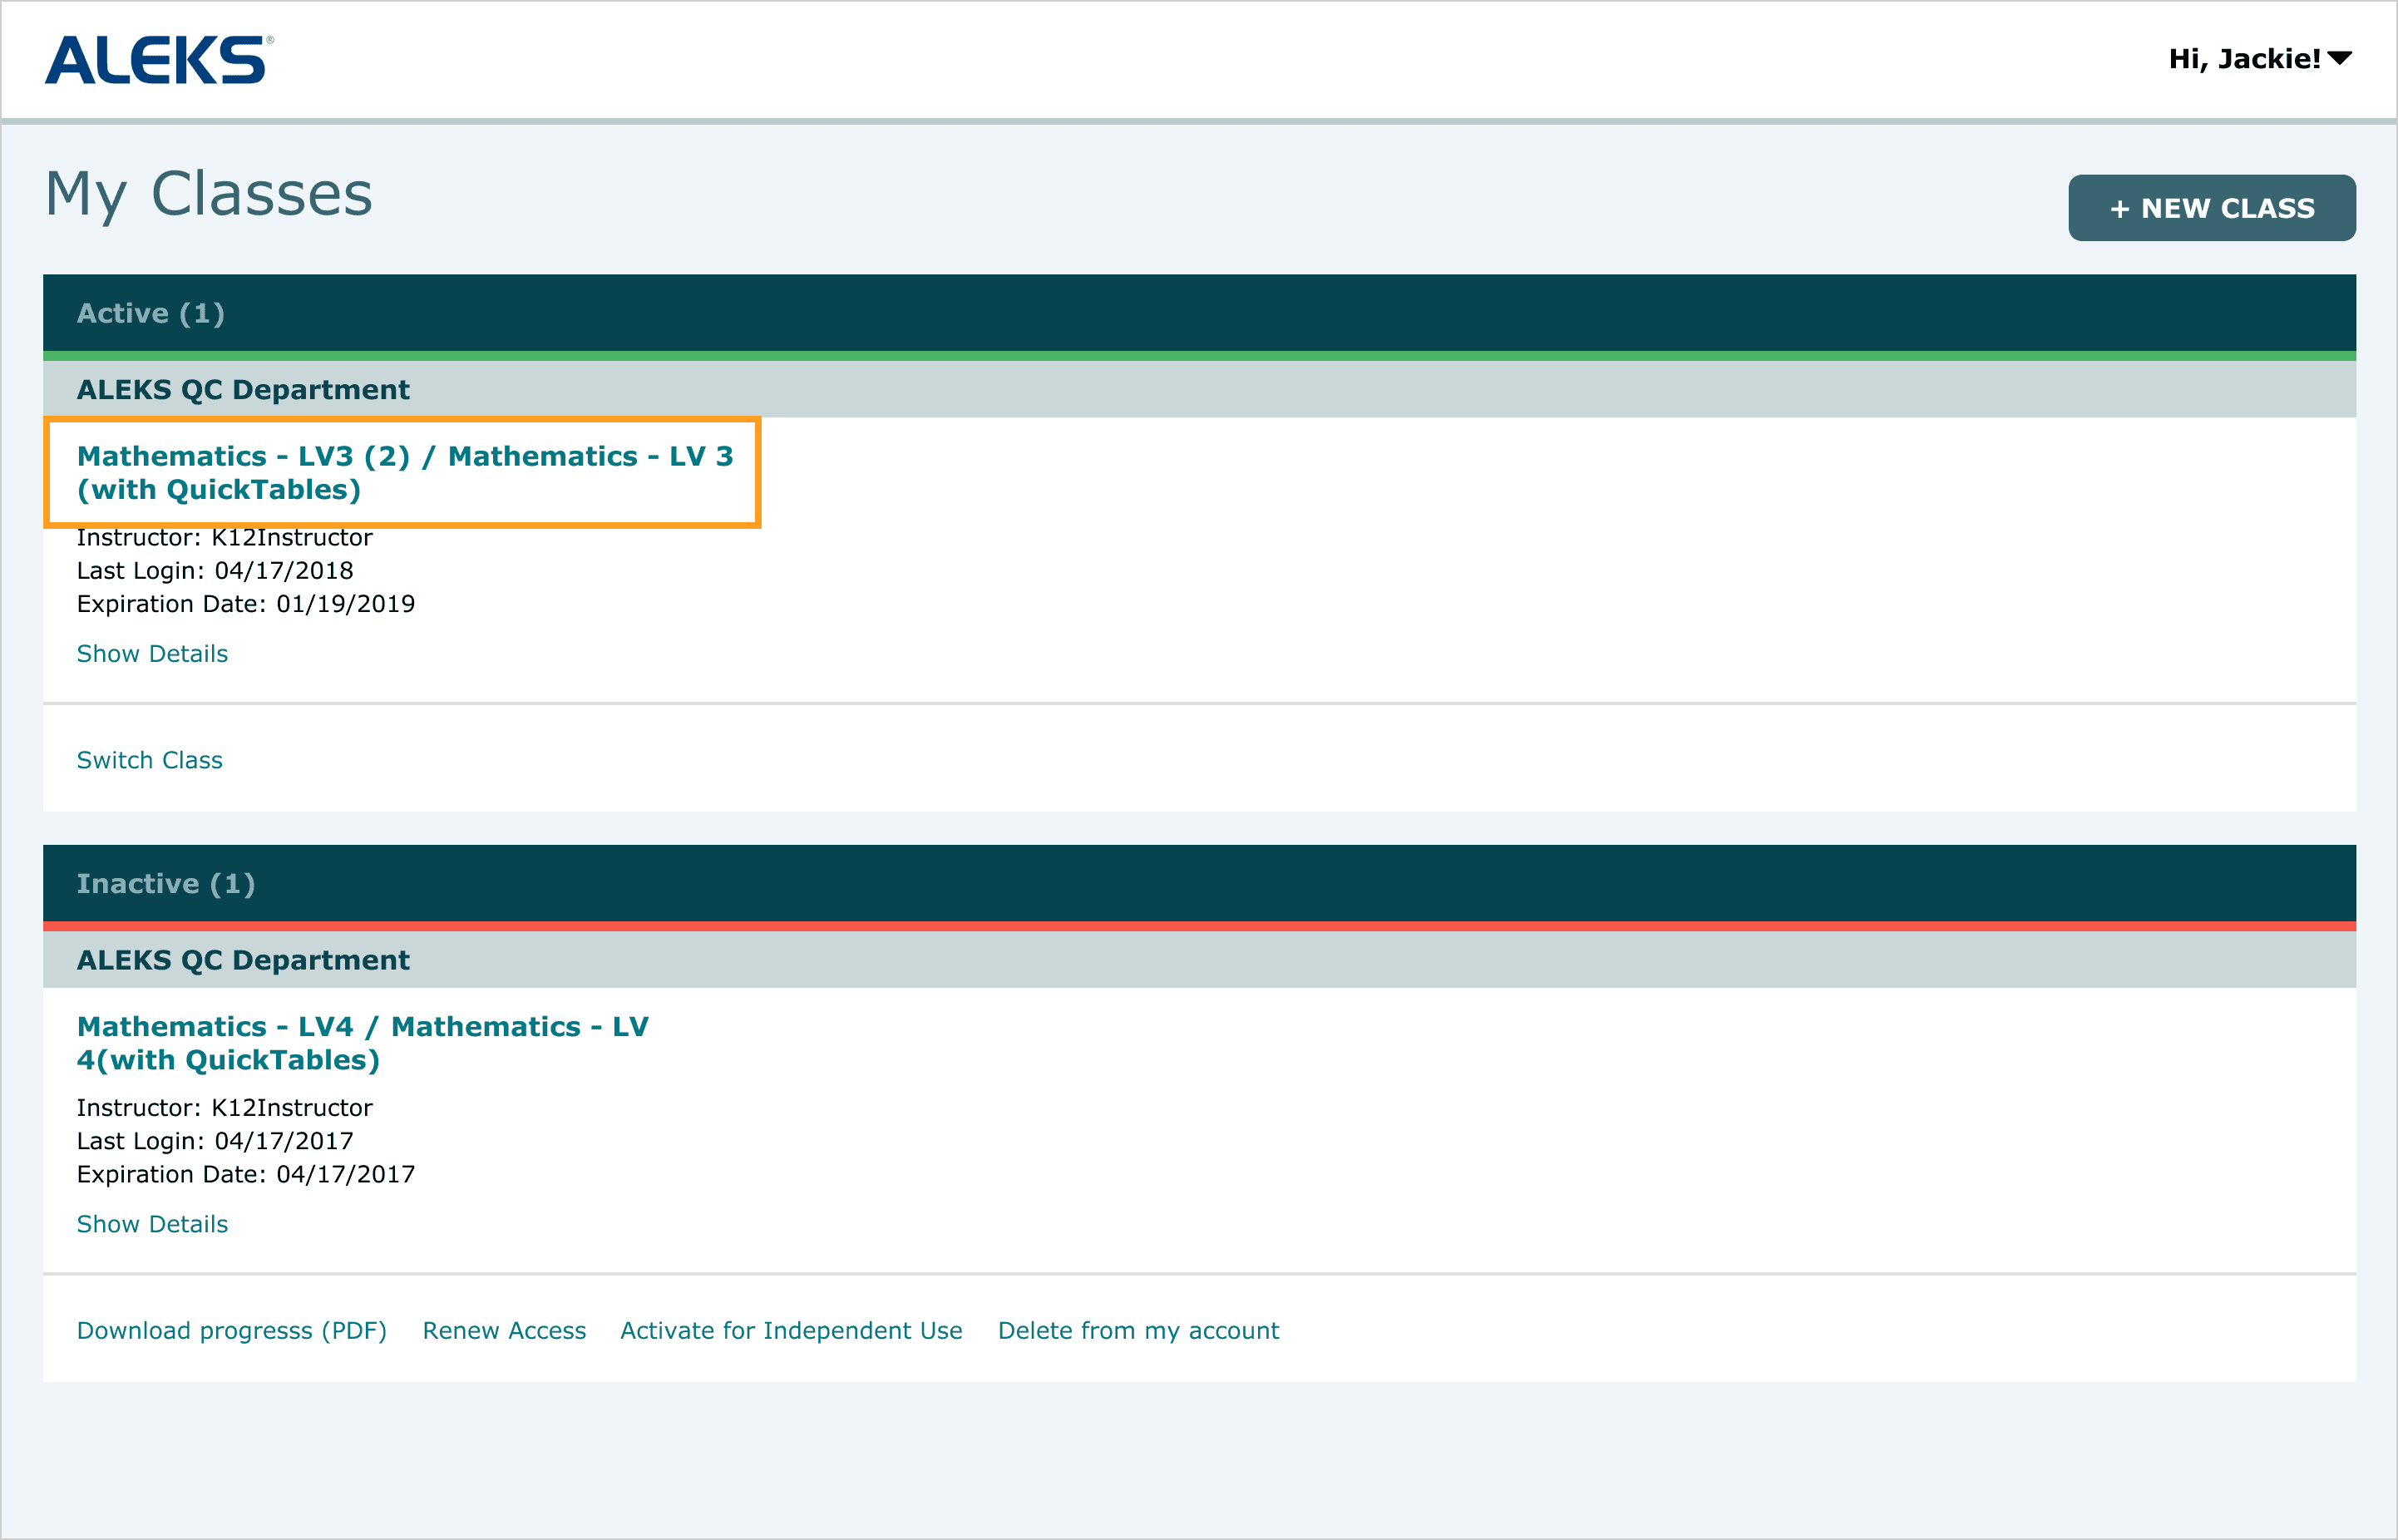Click ALEKS QC Department under Active
Image resolution: width=2398 pixels, height=1540 pixels.
243,389
